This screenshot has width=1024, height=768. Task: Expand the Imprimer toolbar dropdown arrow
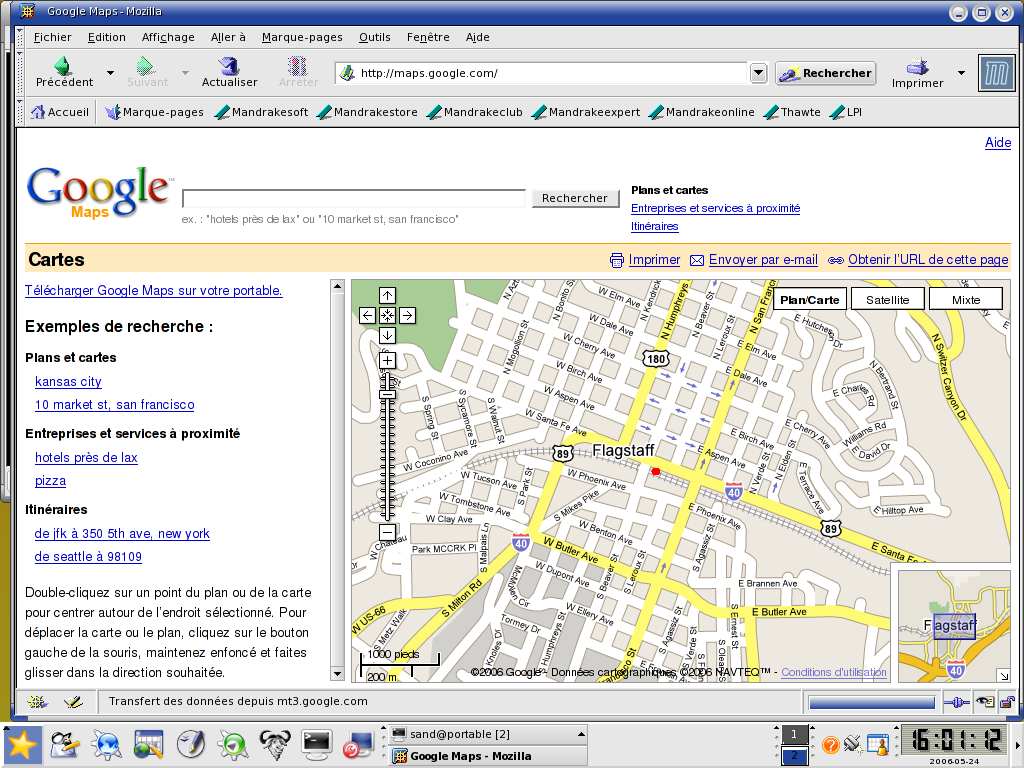(961, 73)
